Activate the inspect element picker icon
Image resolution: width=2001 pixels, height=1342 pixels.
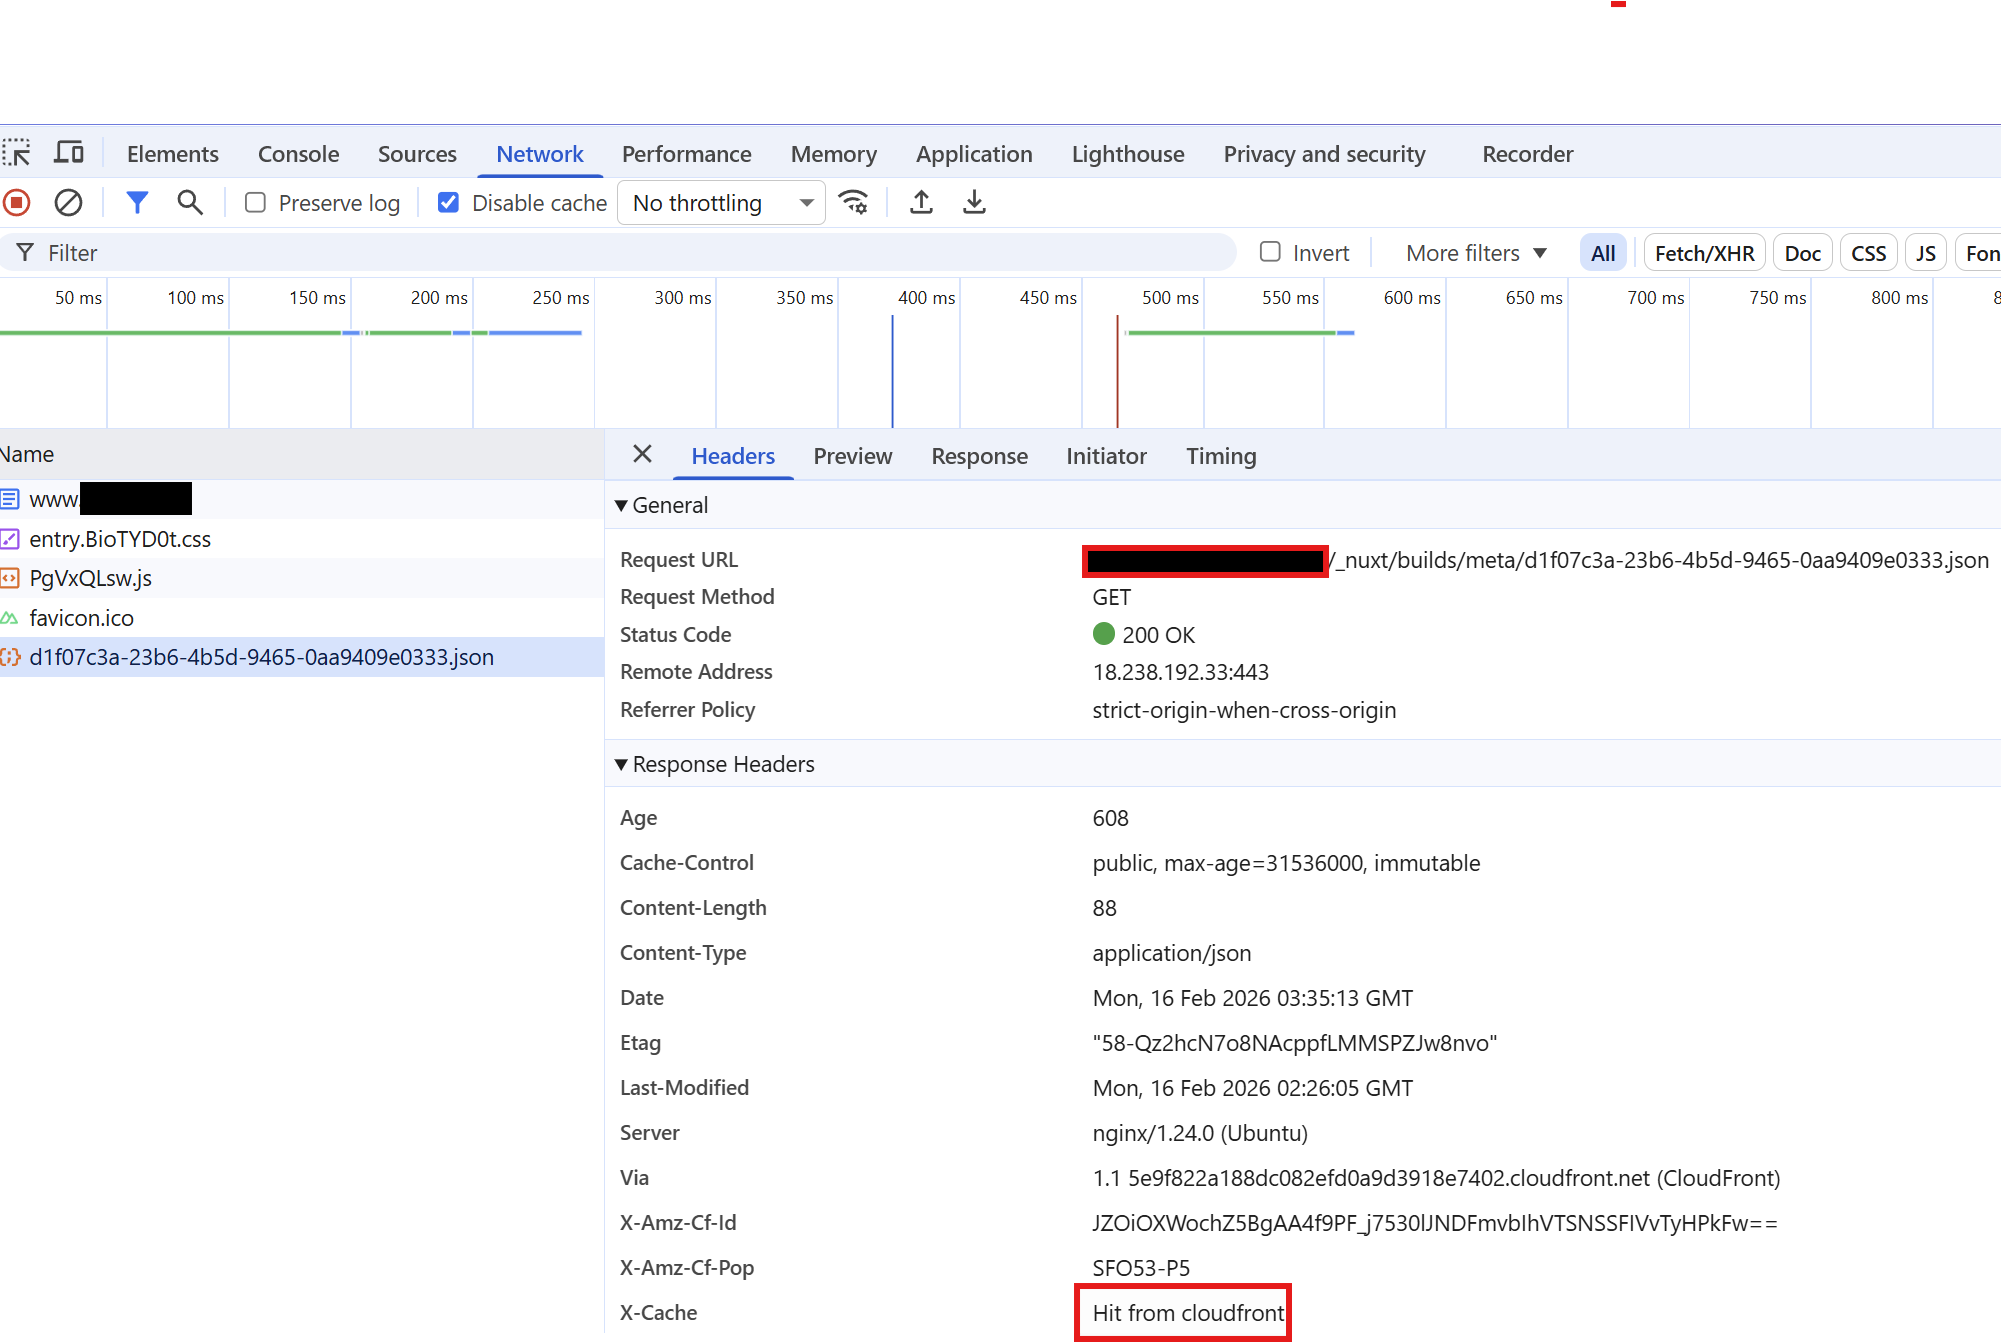[17, 153]
